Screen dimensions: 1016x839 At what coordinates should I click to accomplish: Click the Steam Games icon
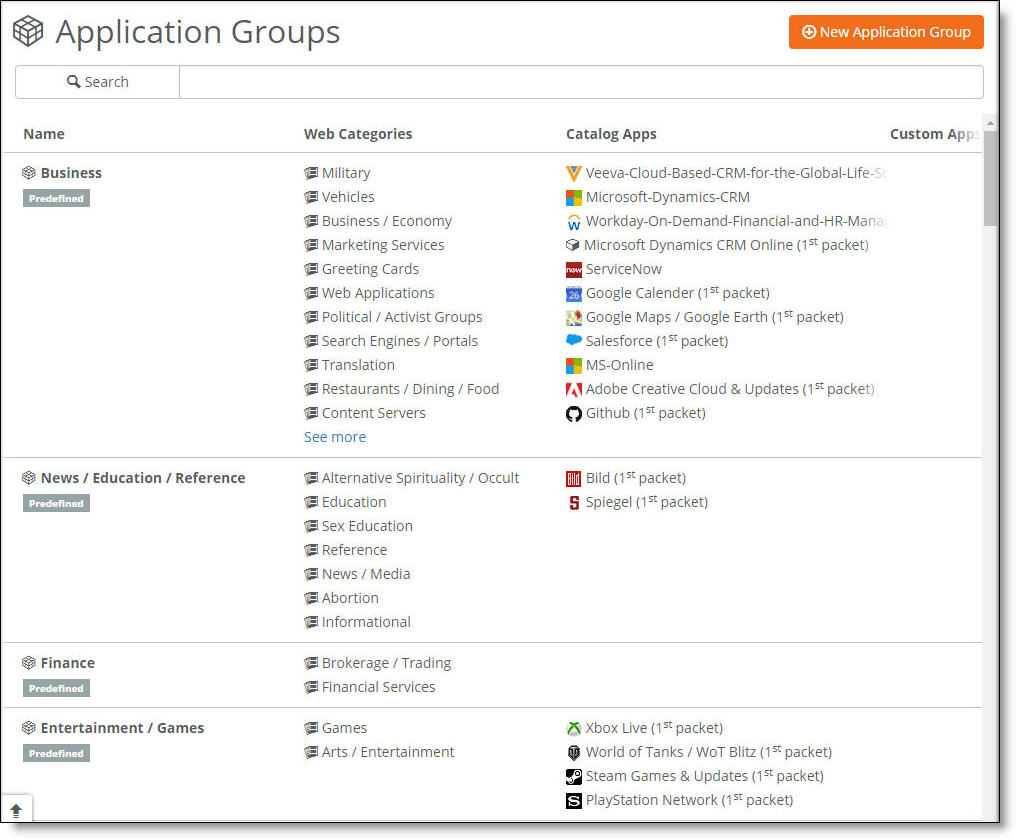573,776
